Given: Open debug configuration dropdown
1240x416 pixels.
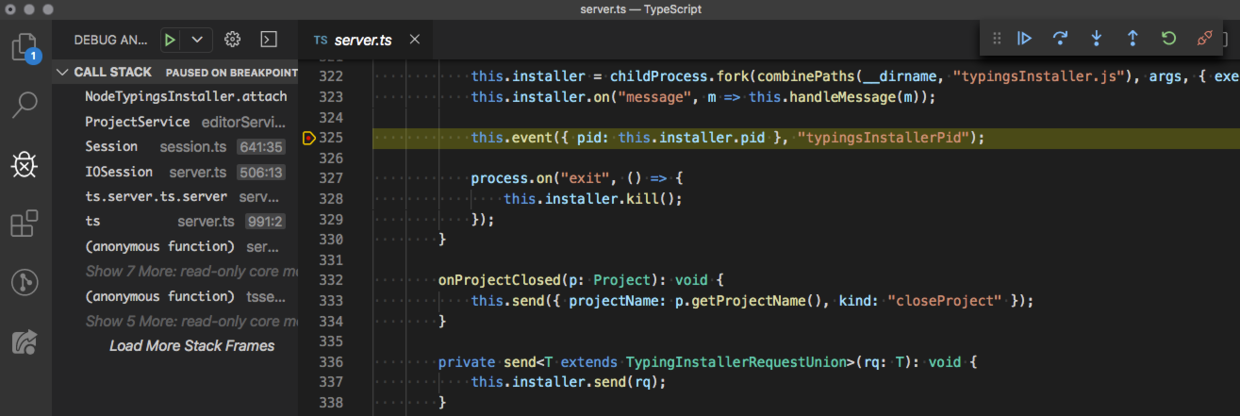Looking at the screenshot, I should point(197,40).
